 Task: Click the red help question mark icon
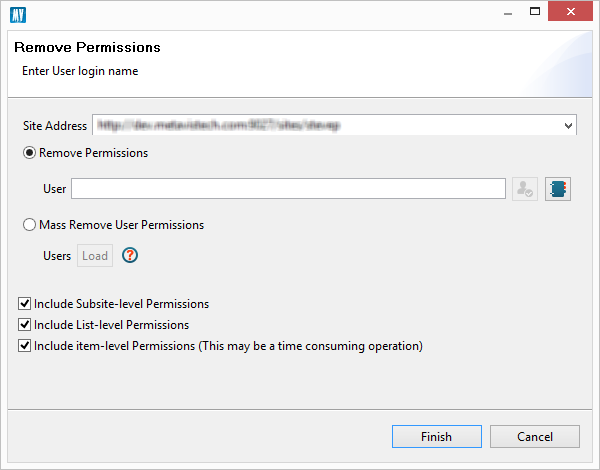click(129, 255)
